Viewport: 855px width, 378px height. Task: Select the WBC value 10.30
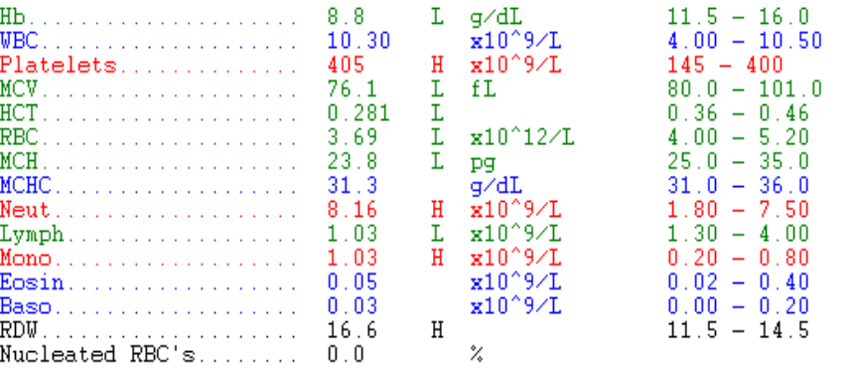(359, 41)
